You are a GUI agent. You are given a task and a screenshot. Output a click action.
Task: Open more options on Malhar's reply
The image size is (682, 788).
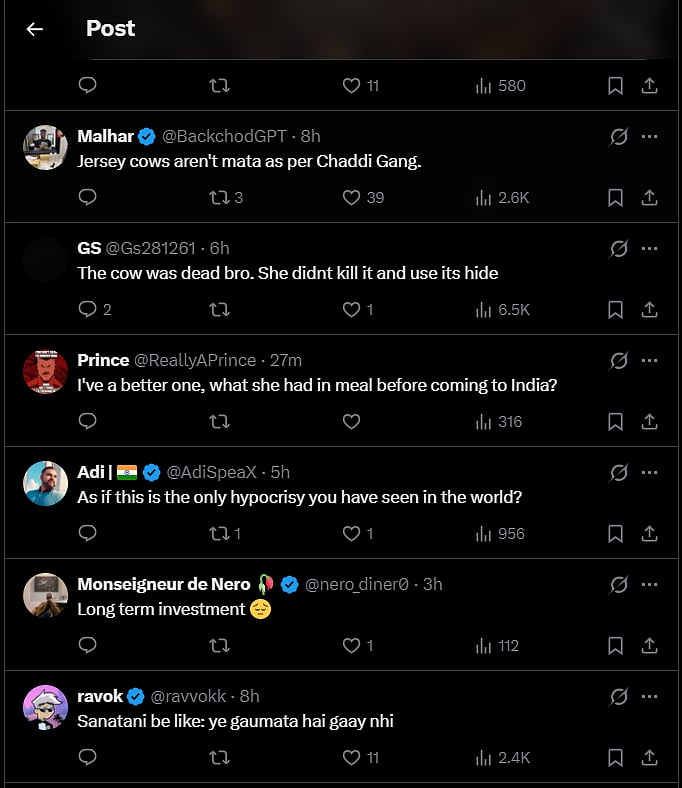point(650,137)
